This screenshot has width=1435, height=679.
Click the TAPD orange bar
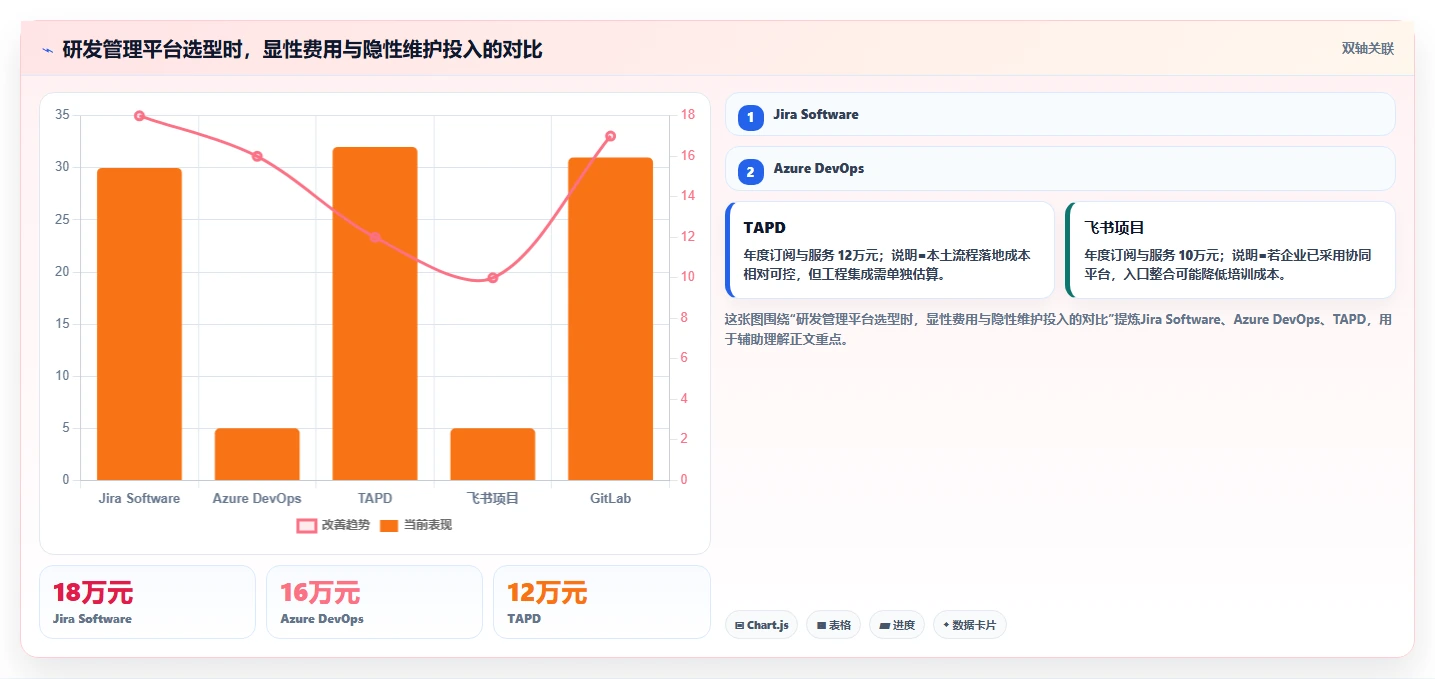375,313
